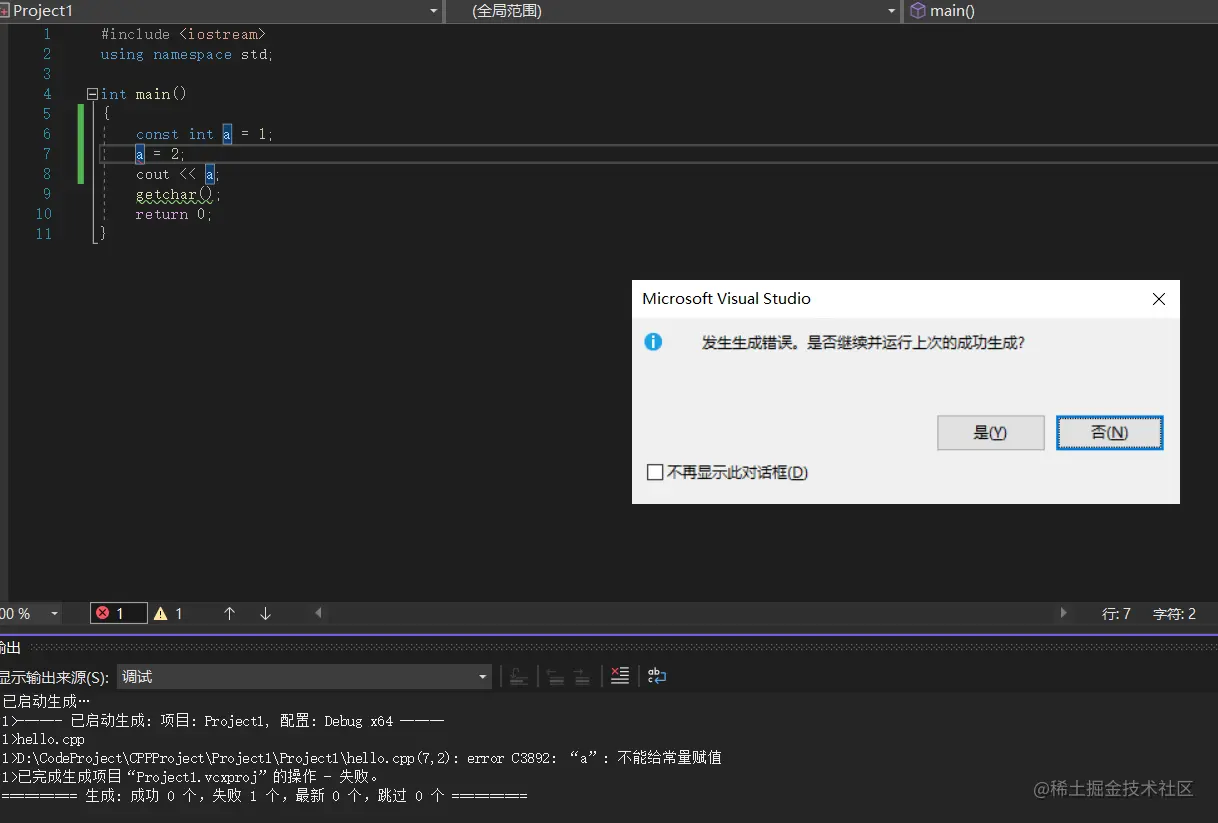Clear all output with the red-X list icon
This screenshot has width=1218, height=823.
click(x=620, y=677)
